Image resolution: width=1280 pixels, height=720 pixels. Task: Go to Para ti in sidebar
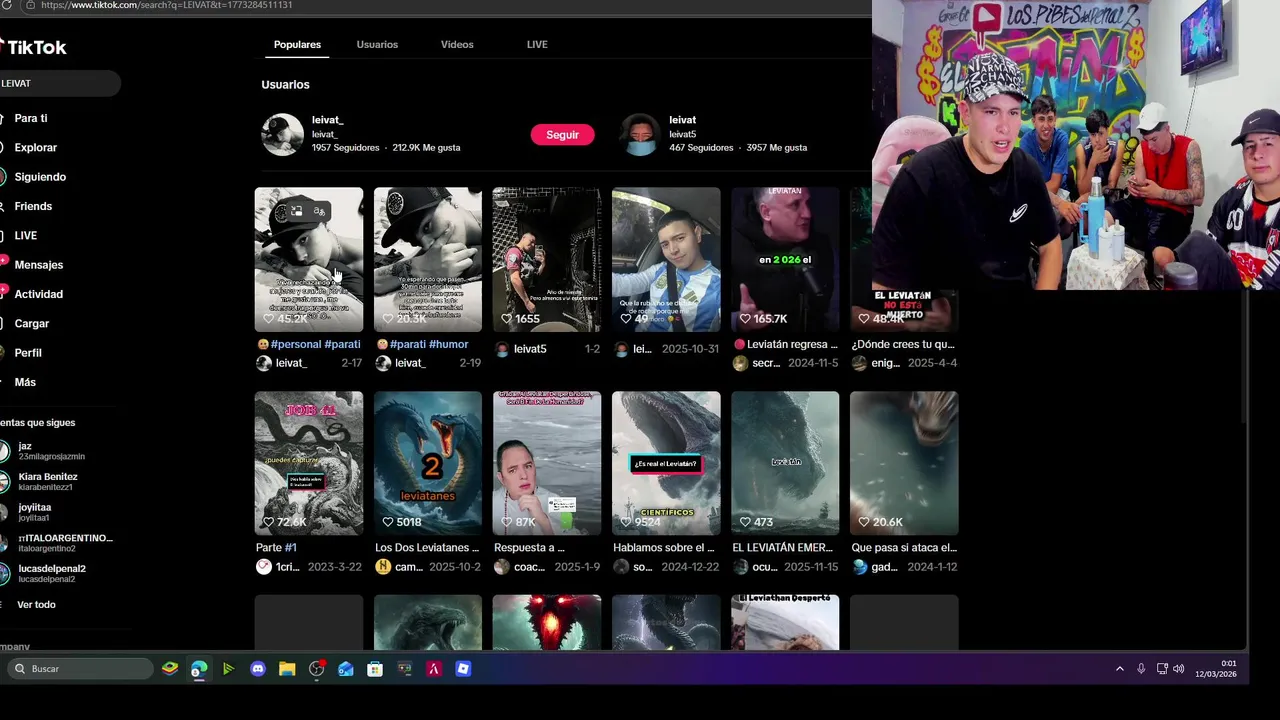click(x=30, y=118)
